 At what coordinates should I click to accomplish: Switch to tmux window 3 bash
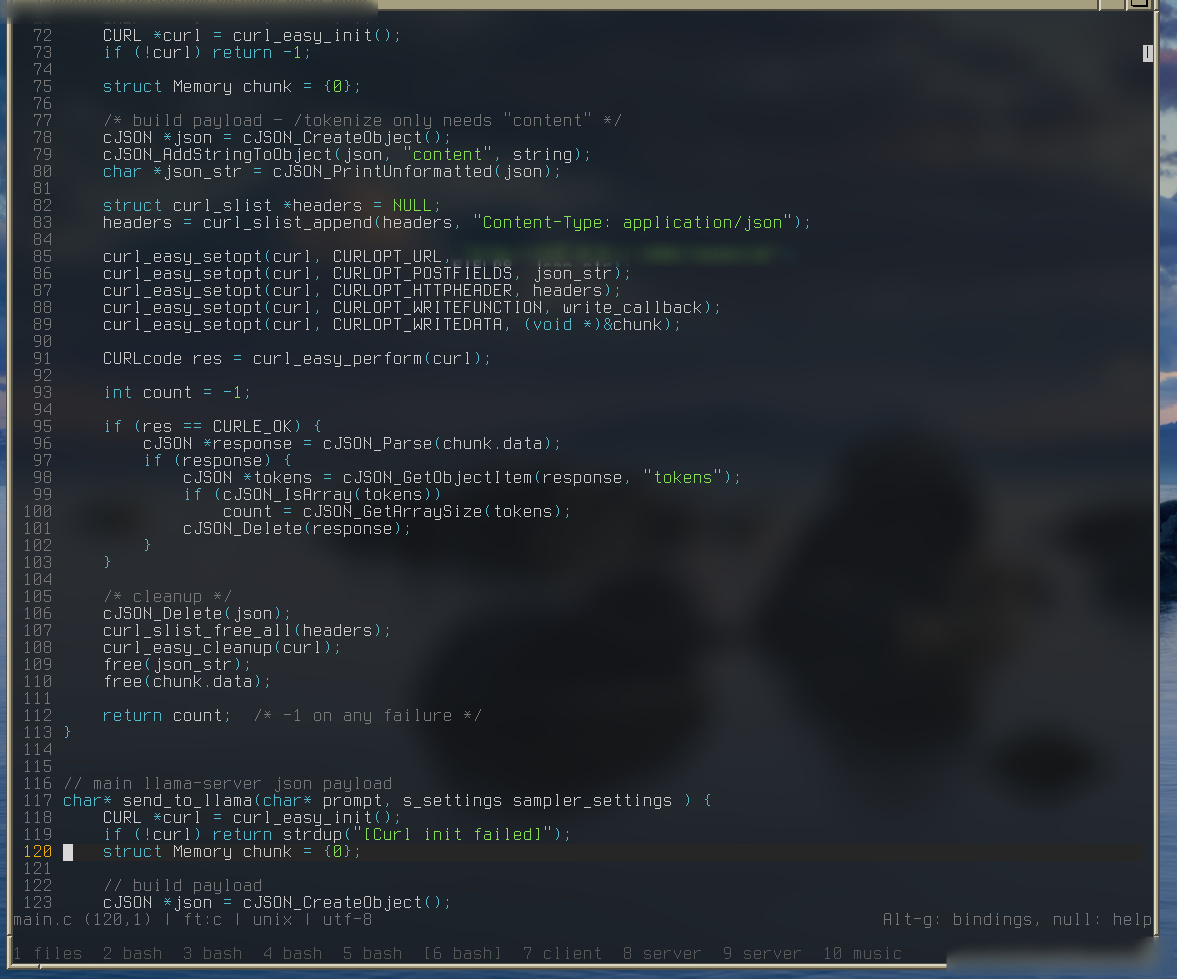212,953
